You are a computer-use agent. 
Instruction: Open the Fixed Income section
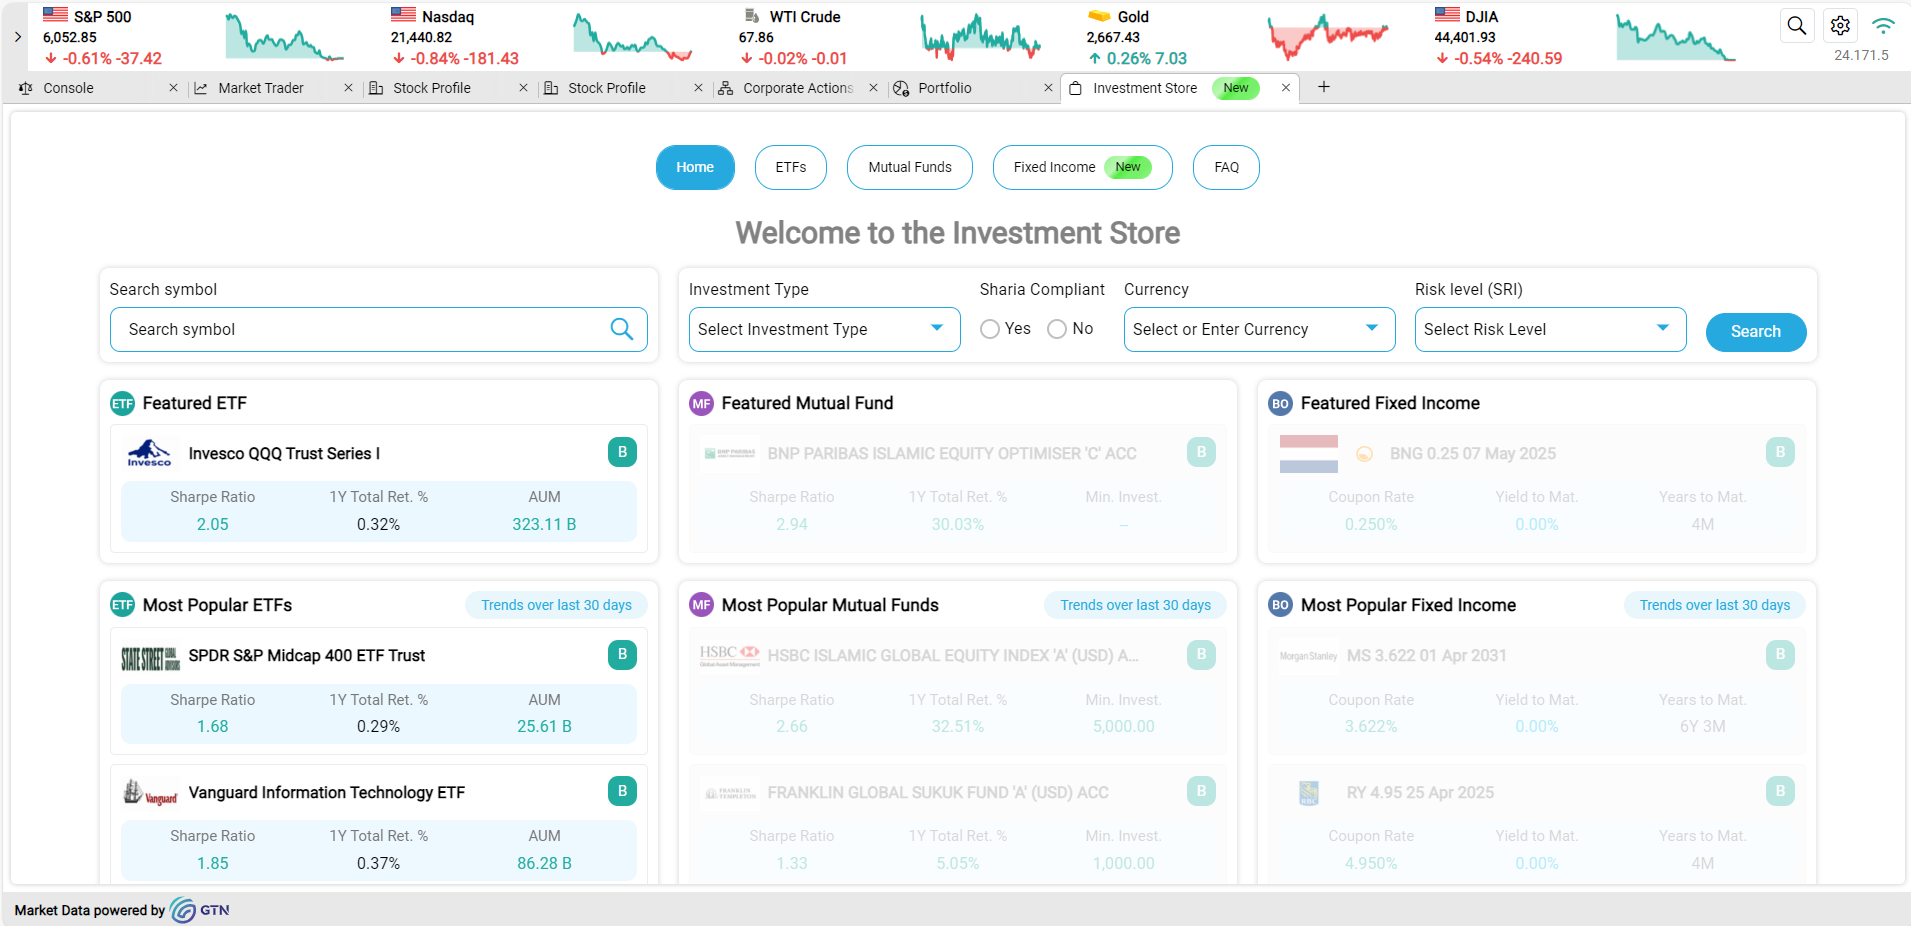point(1082,167)
